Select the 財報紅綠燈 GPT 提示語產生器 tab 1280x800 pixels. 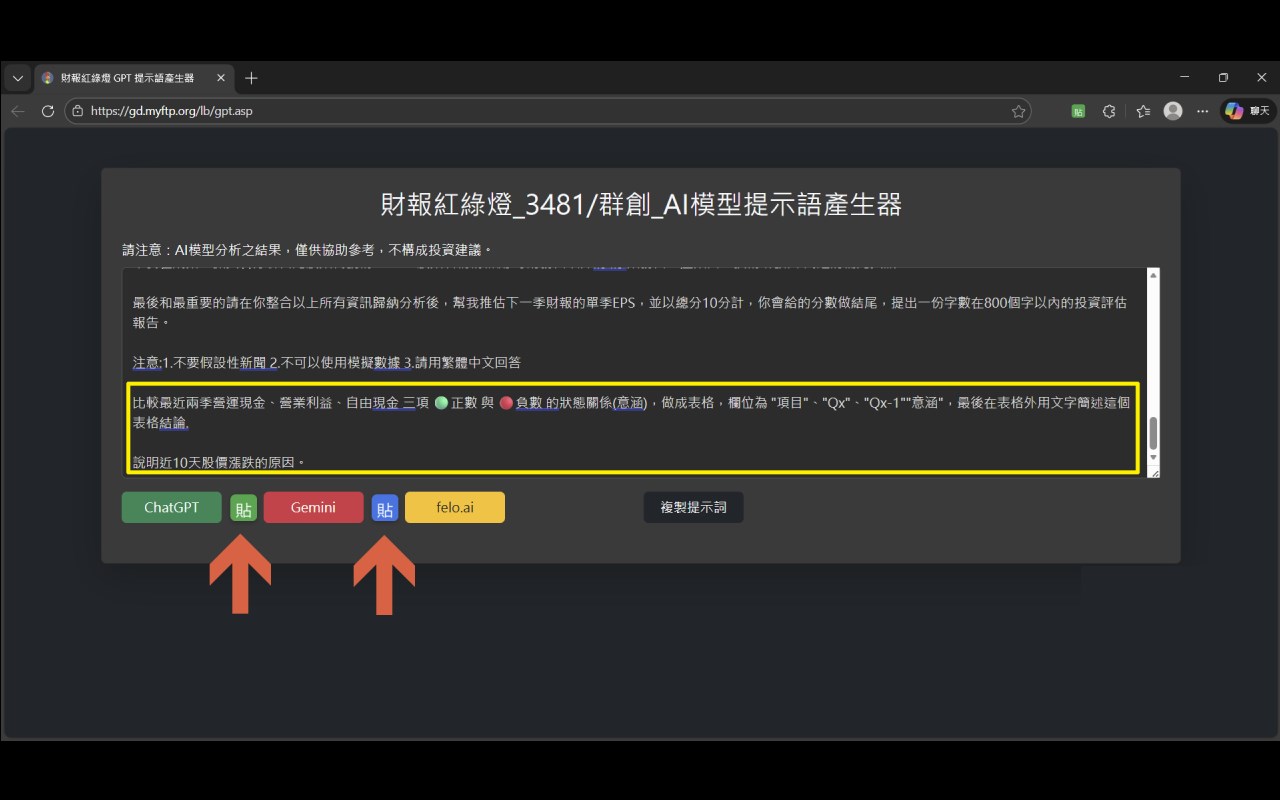pyautogui.click(x=134, y=78)
